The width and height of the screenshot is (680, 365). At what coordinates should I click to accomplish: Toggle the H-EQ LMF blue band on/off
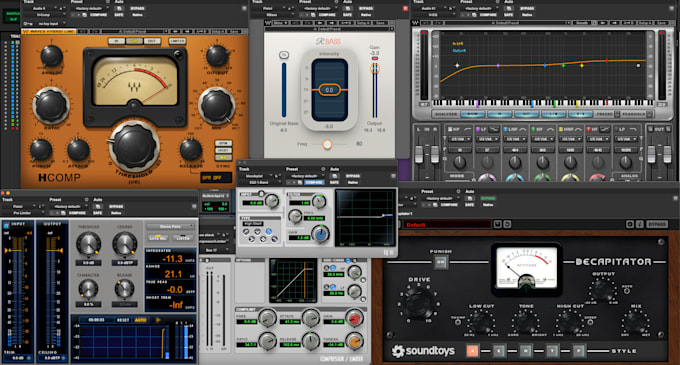[505, 129]
